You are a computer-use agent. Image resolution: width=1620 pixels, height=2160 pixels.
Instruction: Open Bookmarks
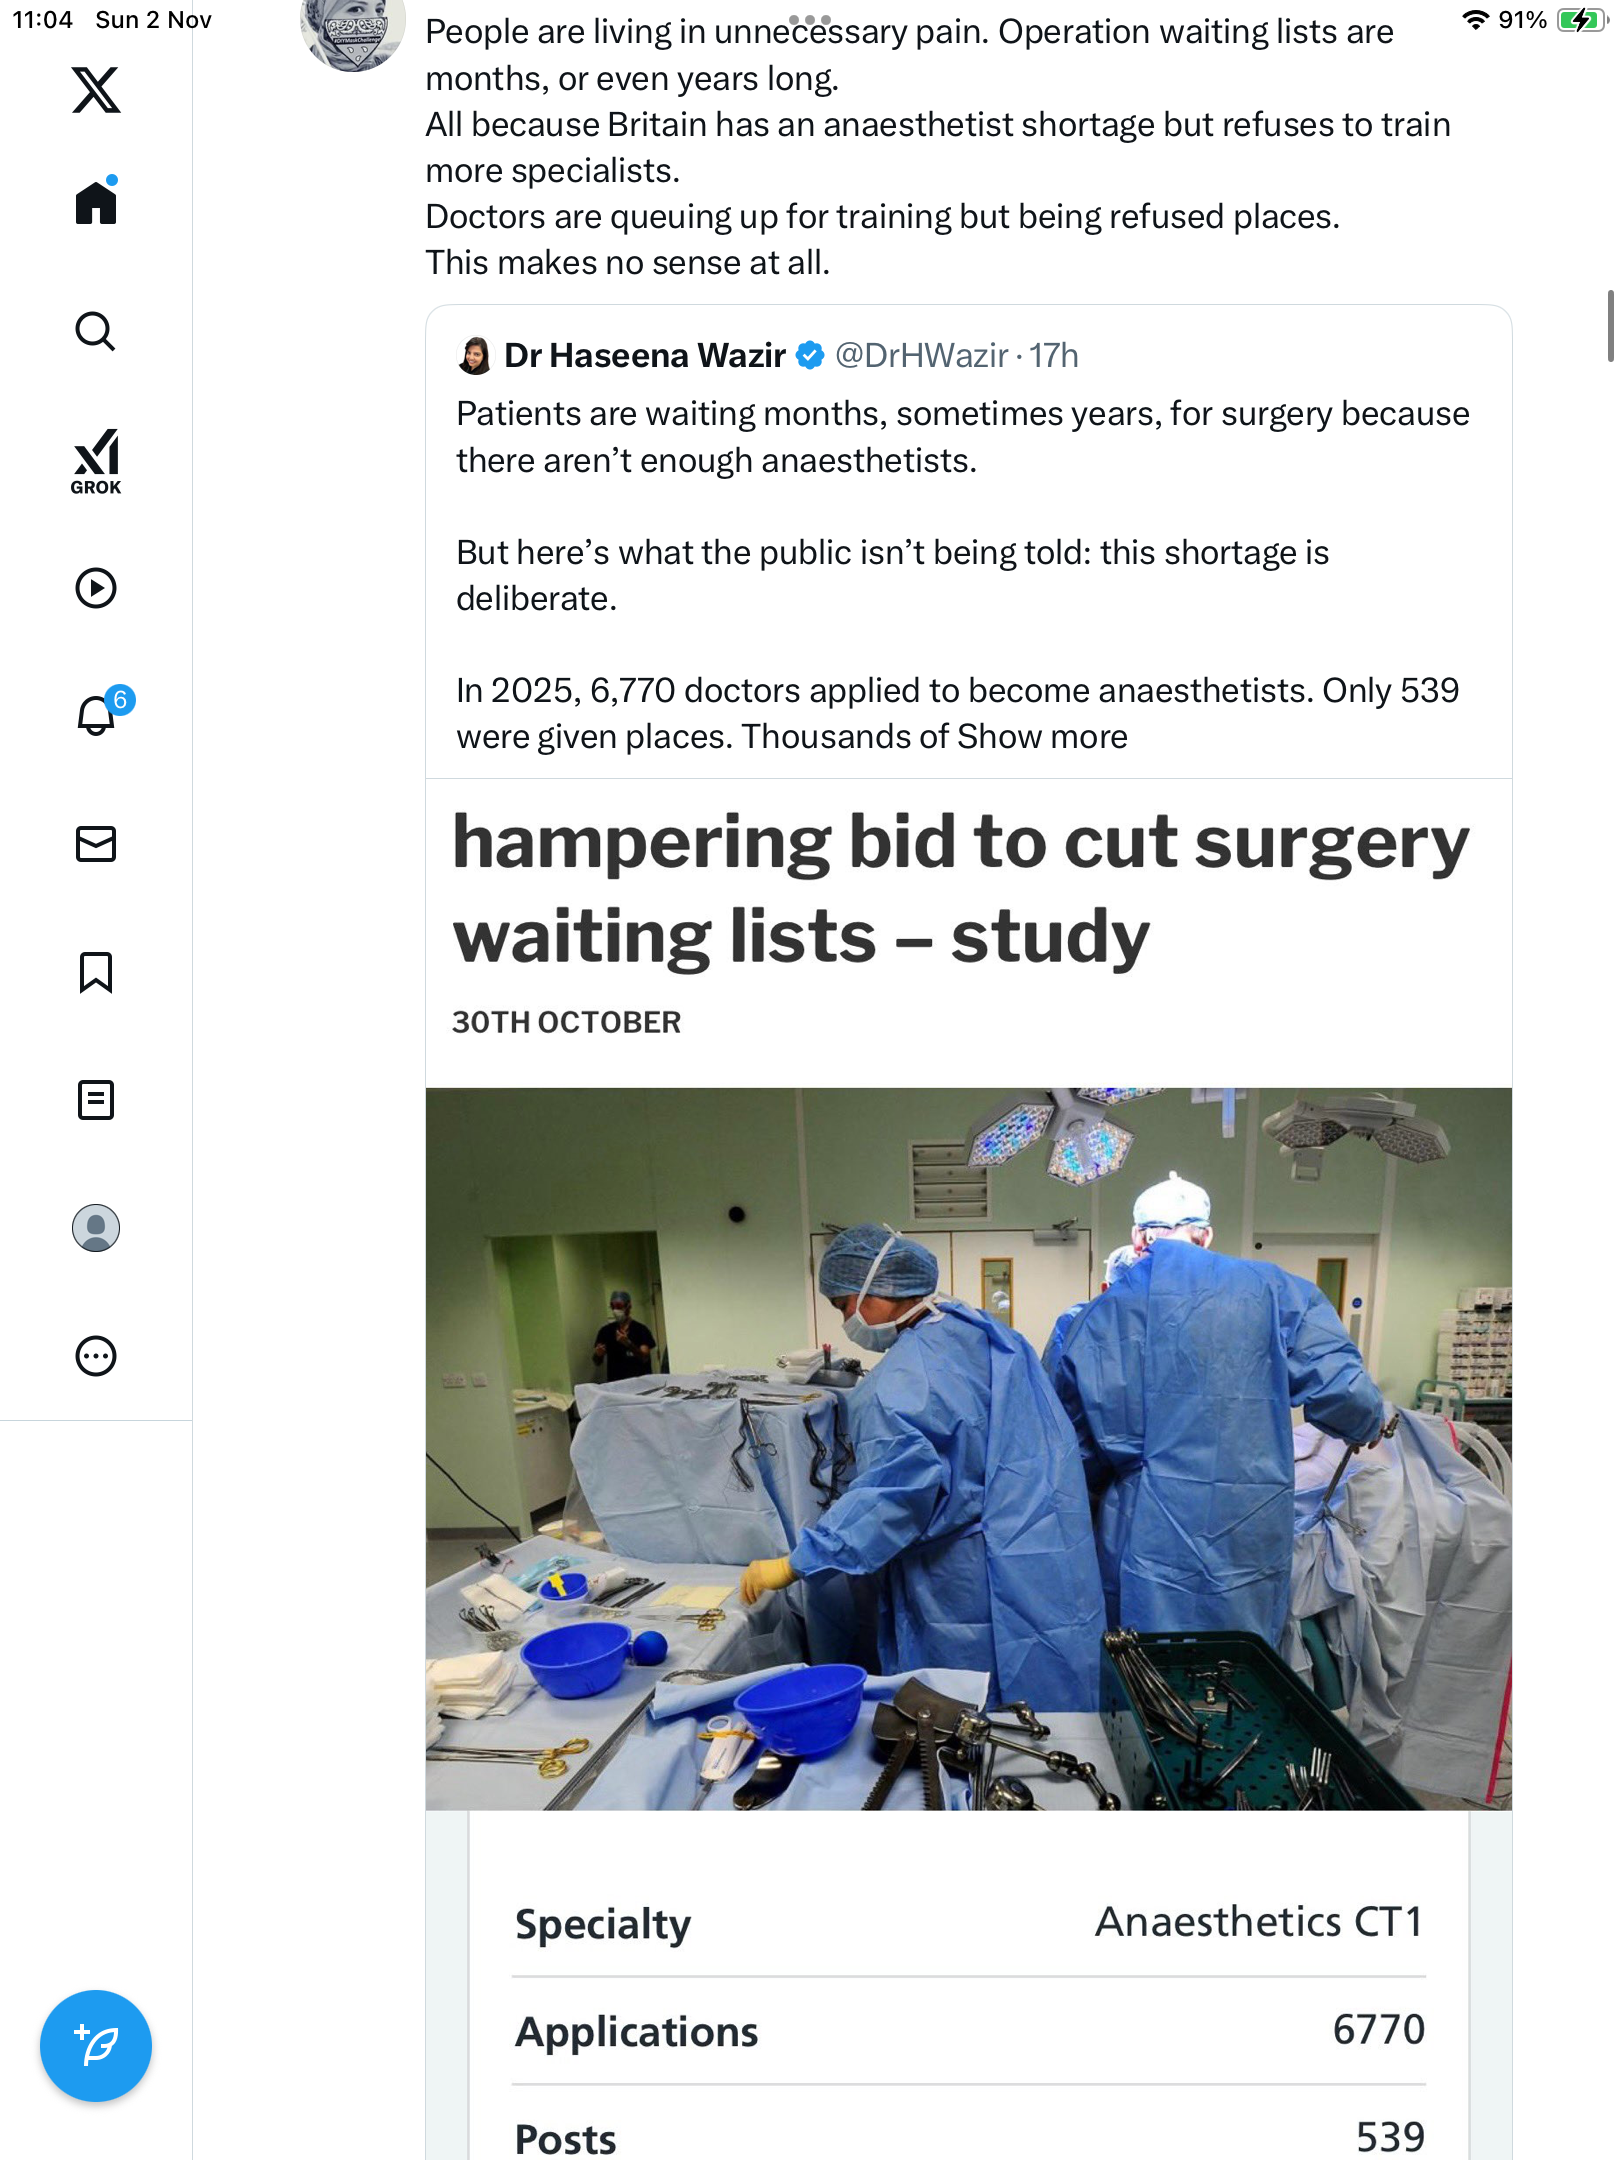tap(96, 972)
